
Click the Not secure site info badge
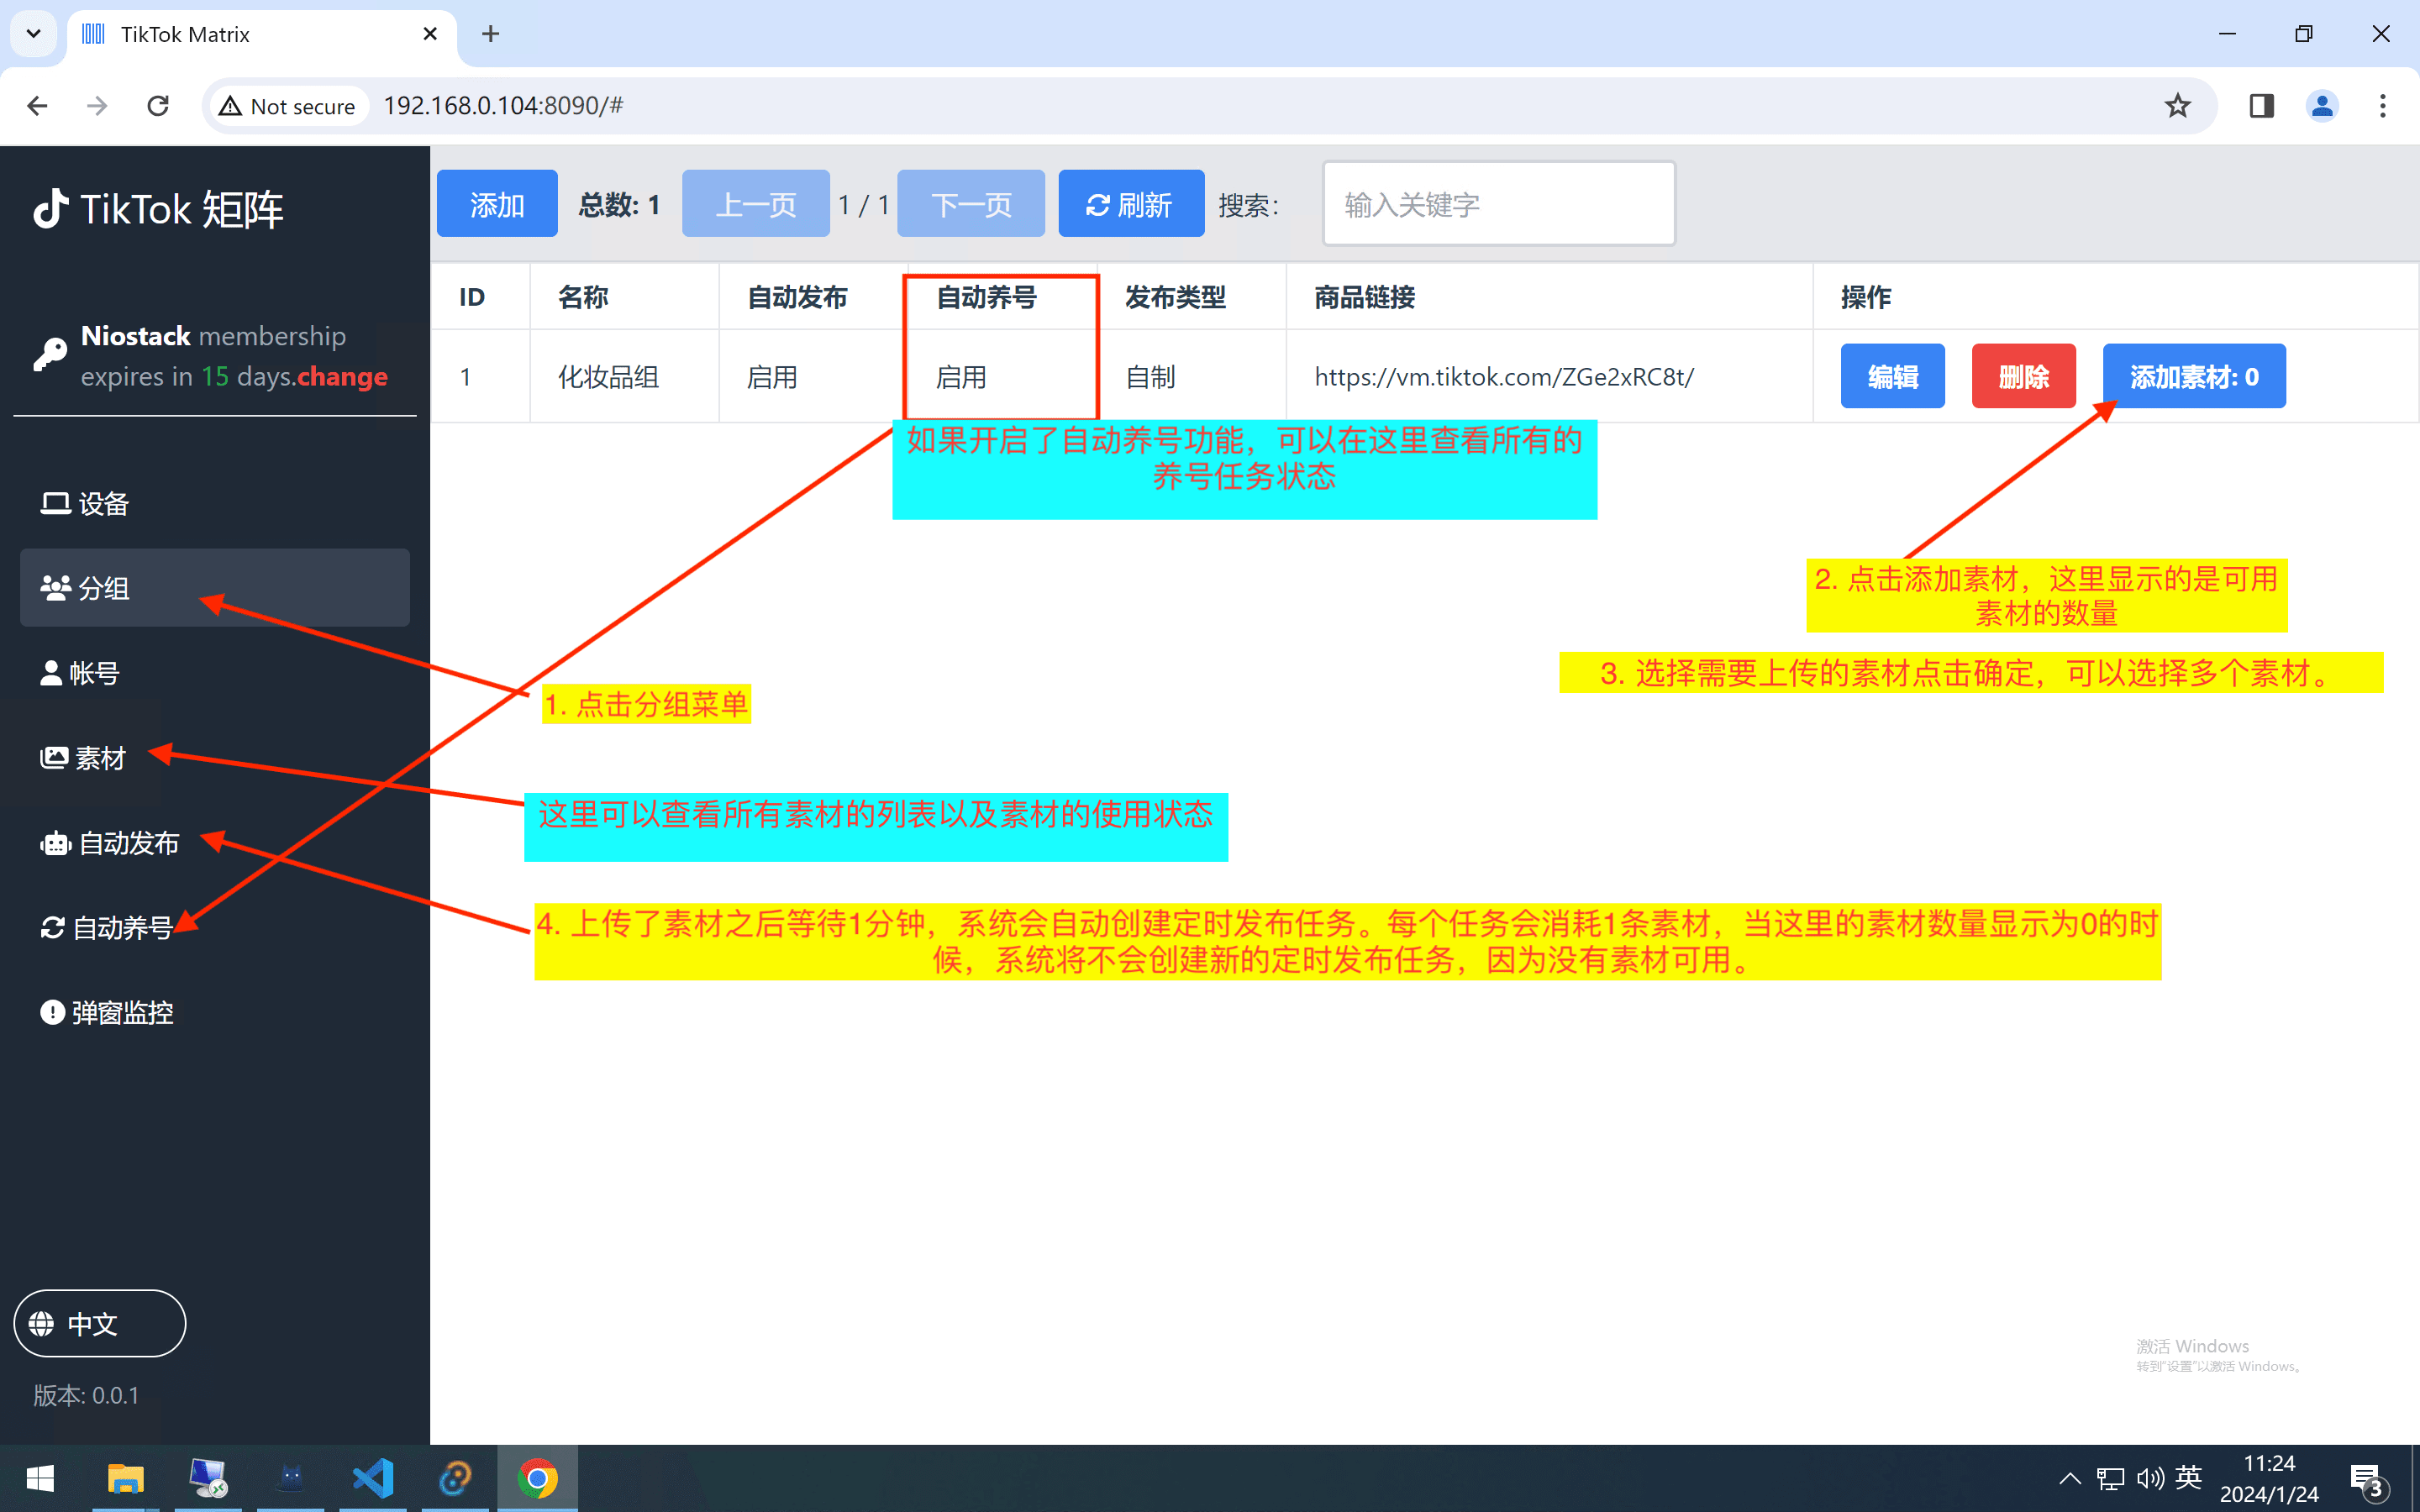coord(287,106)
